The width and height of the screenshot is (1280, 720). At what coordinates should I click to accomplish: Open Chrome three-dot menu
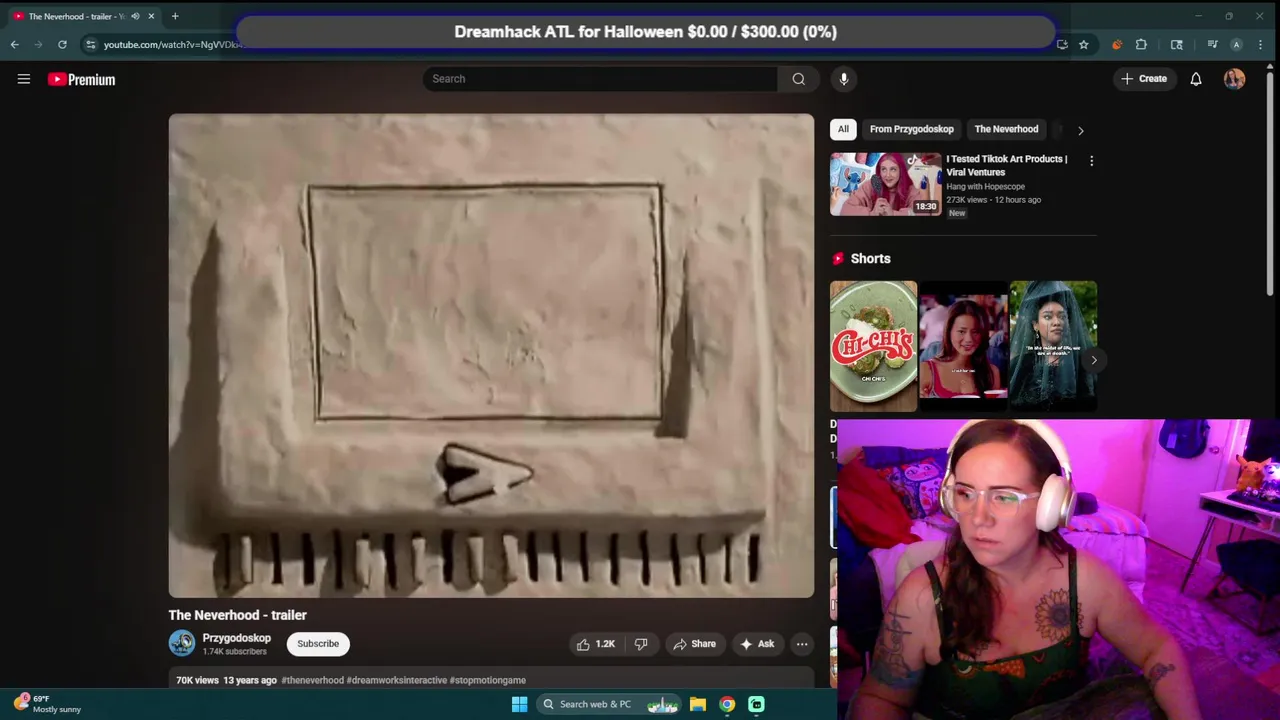click(1261, 44)
